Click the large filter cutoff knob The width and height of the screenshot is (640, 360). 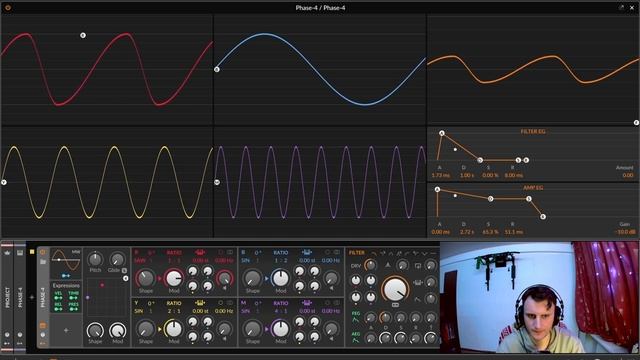pos(395,289)
